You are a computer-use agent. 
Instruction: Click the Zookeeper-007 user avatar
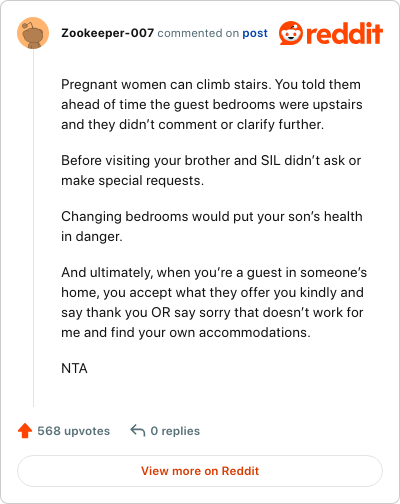[33, 33]
